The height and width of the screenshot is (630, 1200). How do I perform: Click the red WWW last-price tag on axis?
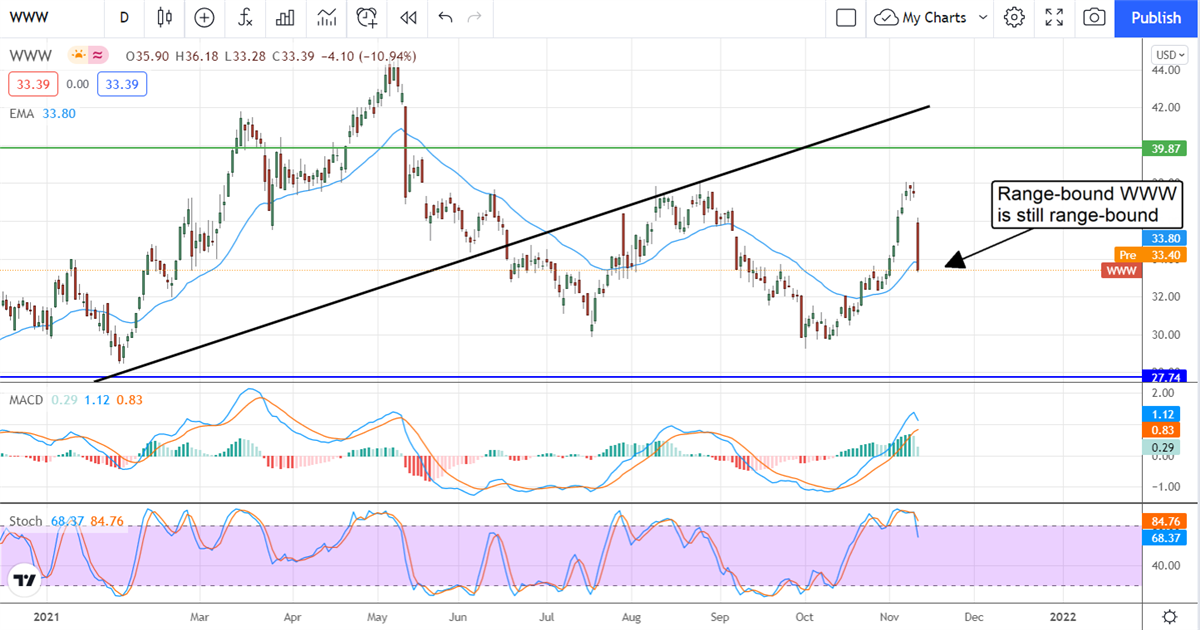pos(1121,271)
